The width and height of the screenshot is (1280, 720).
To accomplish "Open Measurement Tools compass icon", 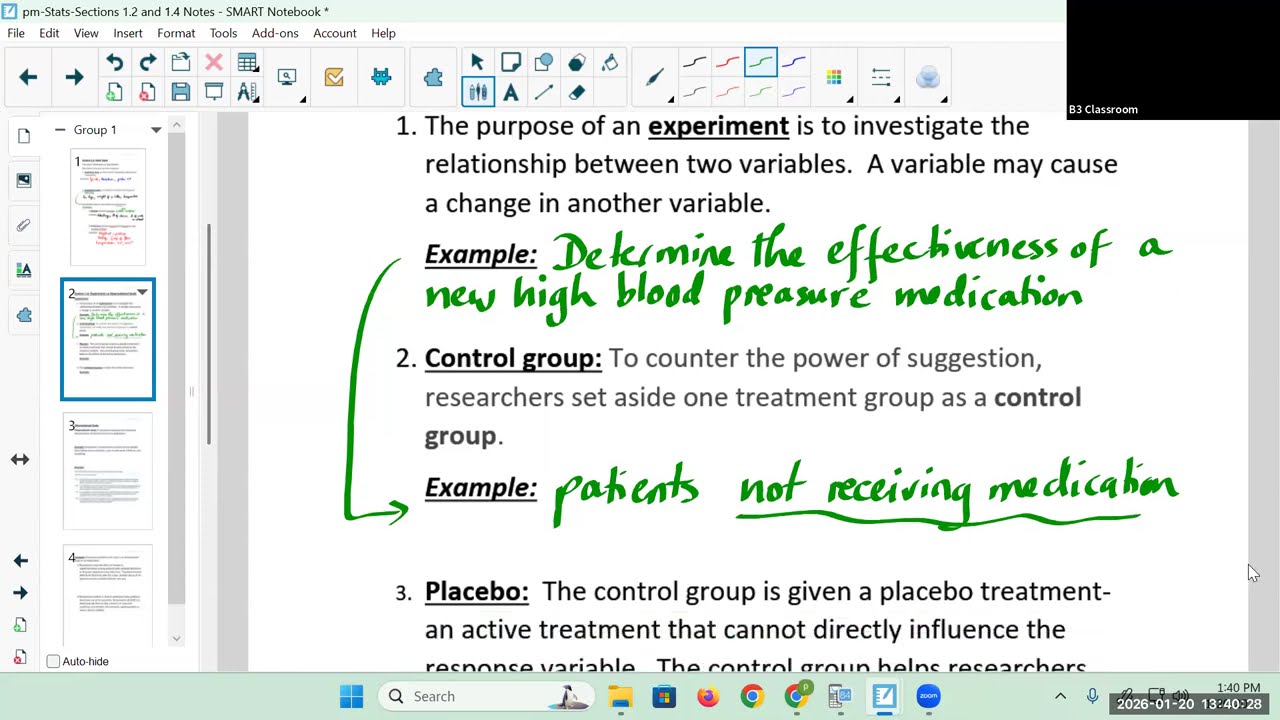I will tap(247, 93).
